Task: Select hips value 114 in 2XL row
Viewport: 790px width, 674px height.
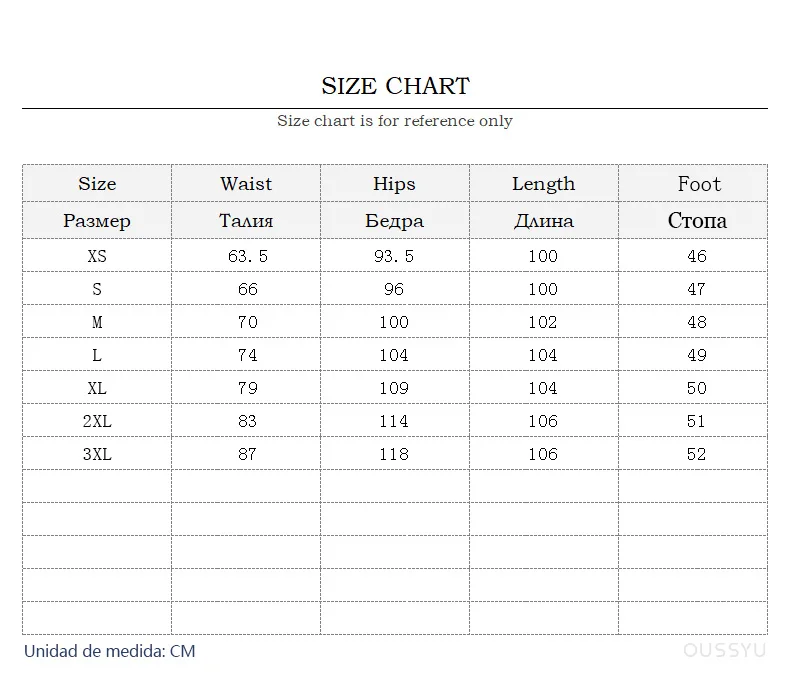Action: click(x=394, y=421)
